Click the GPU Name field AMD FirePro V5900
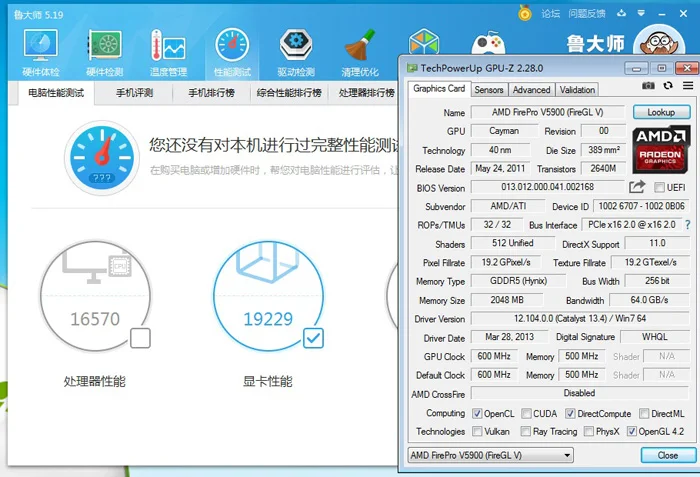The width and height of the screenshot is (700, 477). (548, 113)
